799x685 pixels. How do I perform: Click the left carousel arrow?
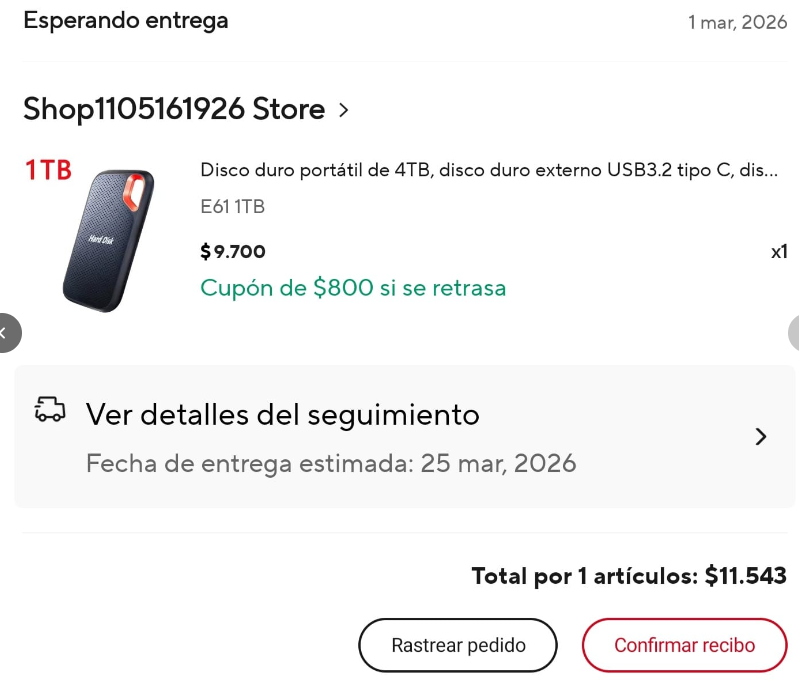tap(6, 333)
